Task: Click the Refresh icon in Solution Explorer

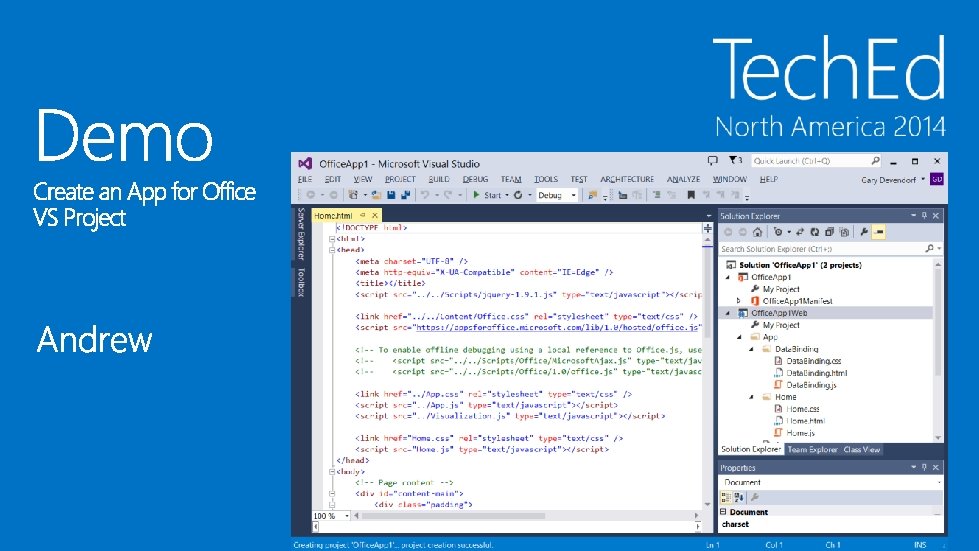Action: pos(815,232)
